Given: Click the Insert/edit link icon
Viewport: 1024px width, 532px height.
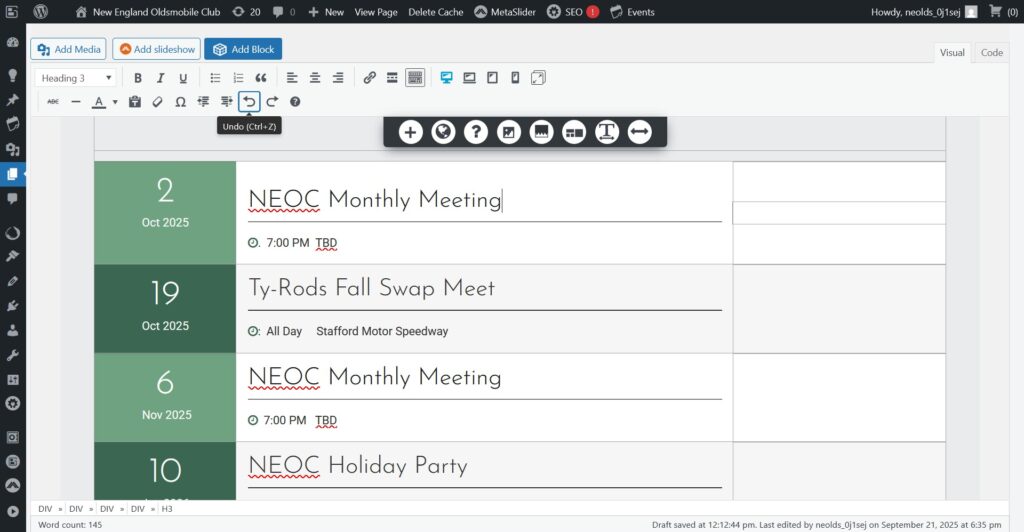Looking at the screenshot, I should click(369, 78).
